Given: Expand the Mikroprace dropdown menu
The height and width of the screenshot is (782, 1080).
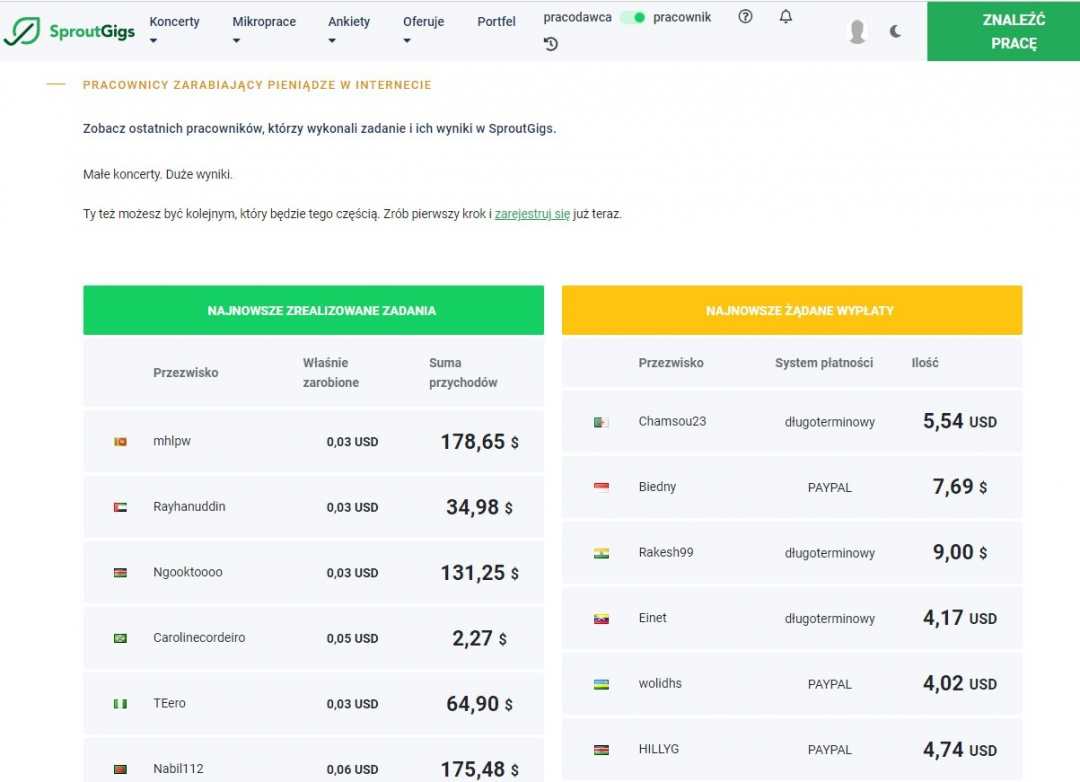Looking at the screenshot, I should point(263,30).
